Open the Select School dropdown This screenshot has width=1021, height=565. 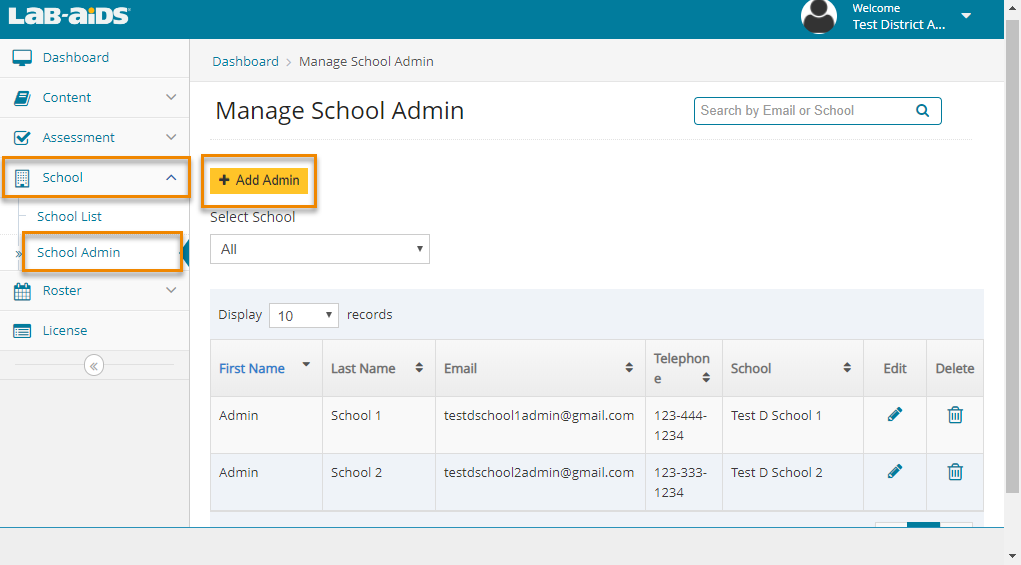coord(320,249)
